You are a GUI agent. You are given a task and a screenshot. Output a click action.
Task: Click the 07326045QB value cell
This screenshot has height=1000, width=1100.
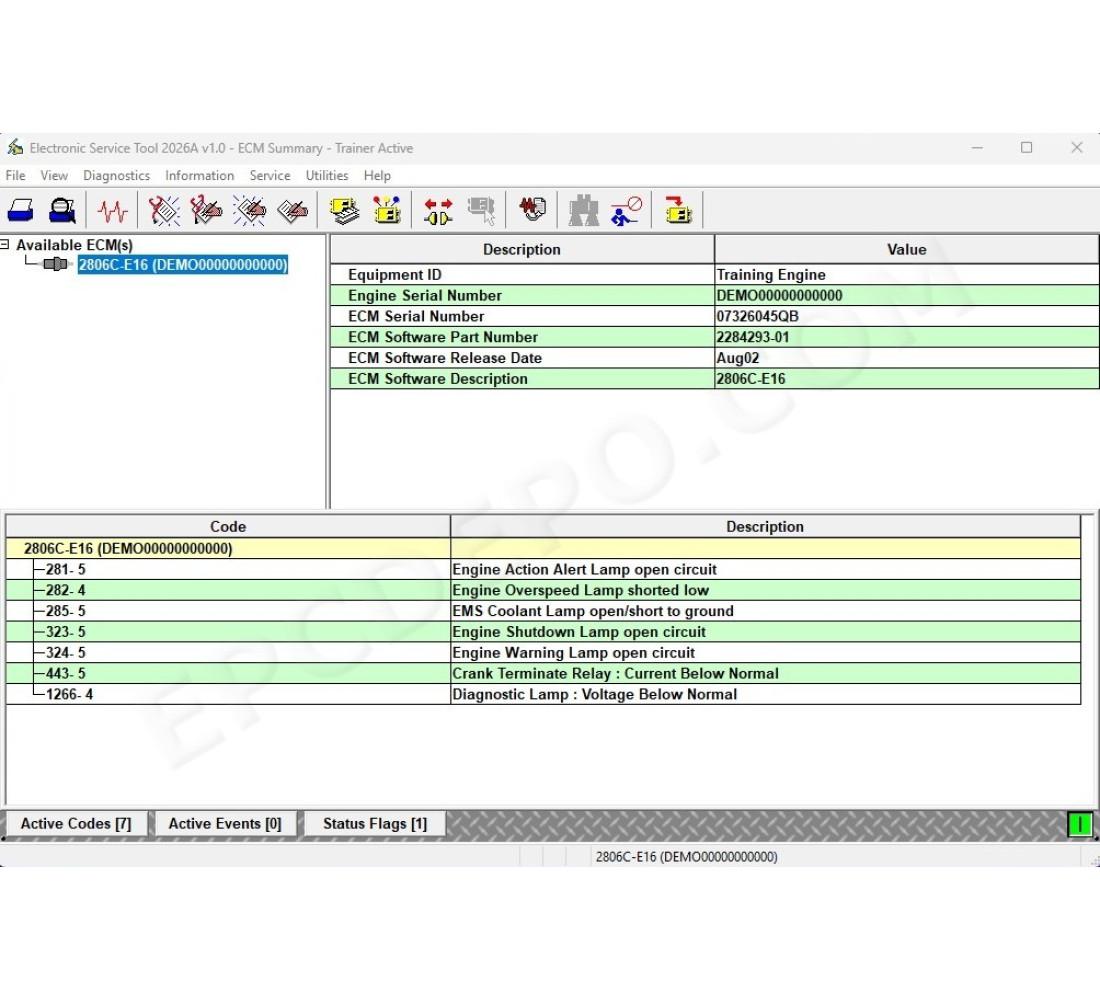tap(906, 316)
